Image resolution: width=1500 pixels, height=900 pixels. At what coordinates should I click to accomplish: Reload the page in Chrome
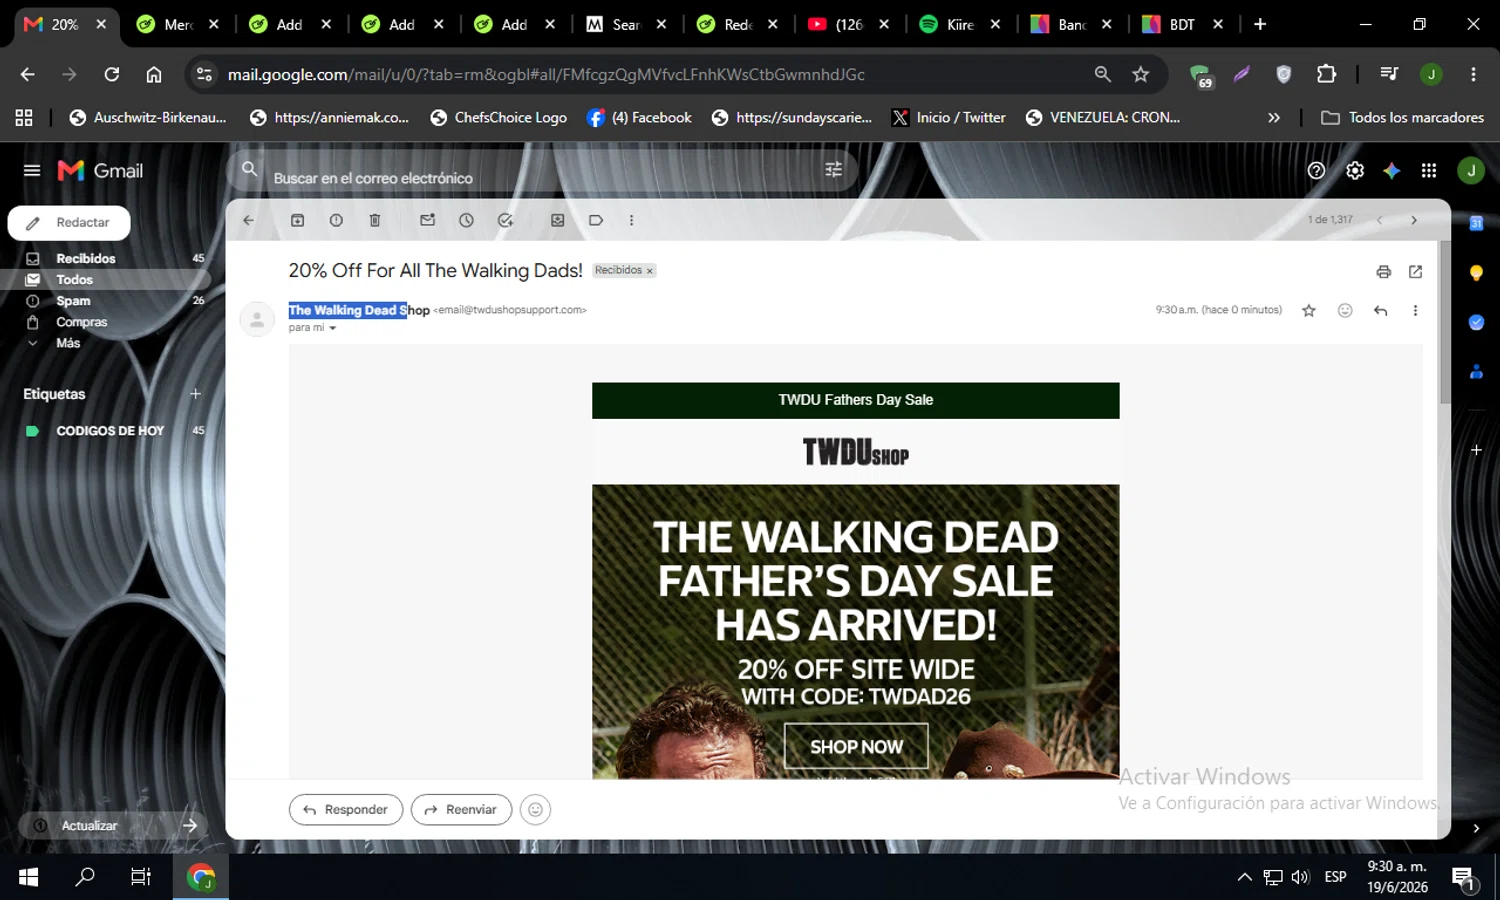click(111, 74)
